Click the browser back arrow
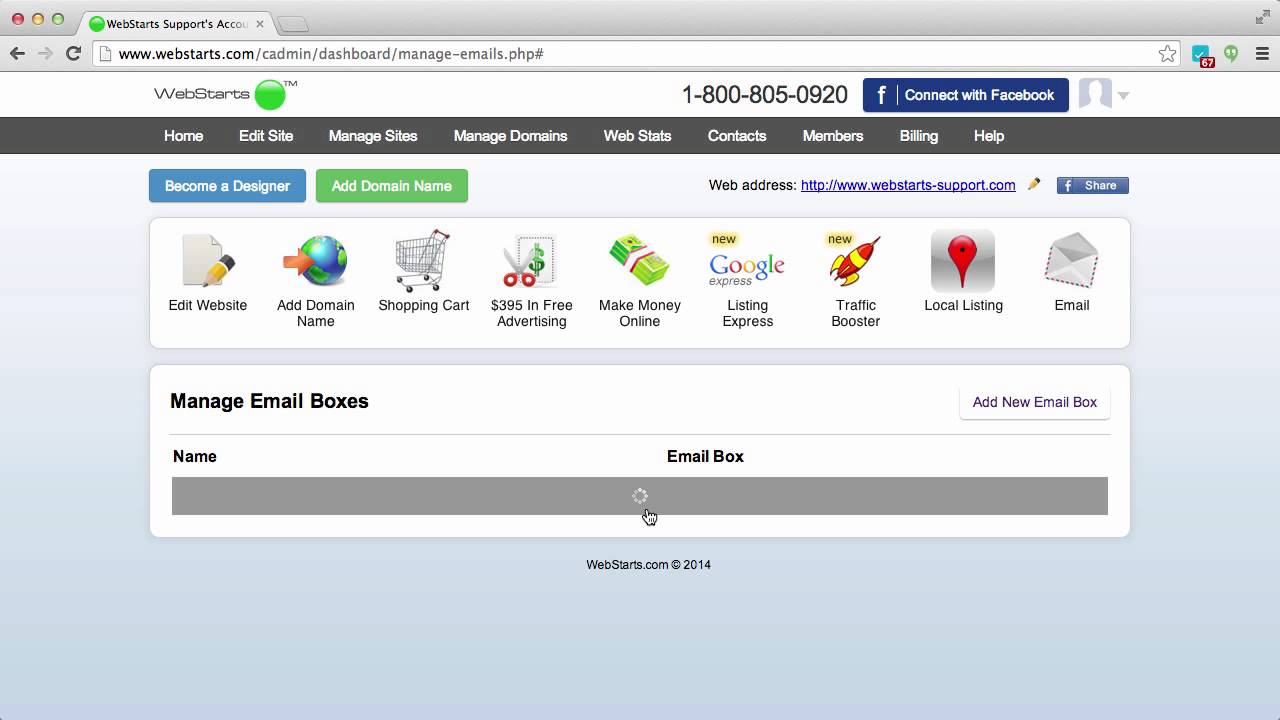 coord(18,54)
